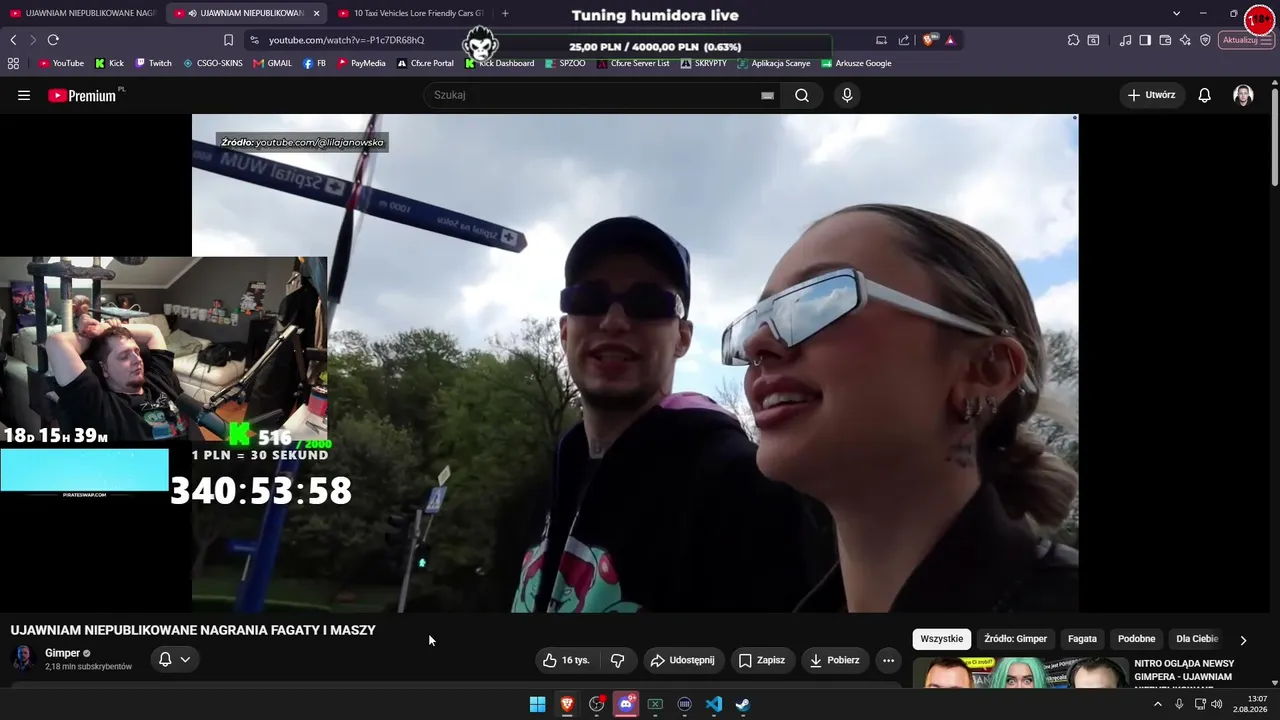Go to YouTube Premium home logo
Screen dimensions: 1280x720
[84, 95]
